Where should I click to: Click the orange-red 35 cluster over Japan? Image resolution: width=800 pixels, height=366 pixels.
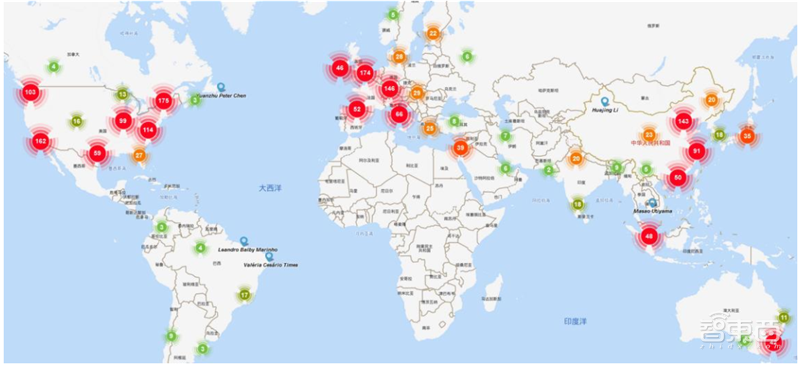747,136
